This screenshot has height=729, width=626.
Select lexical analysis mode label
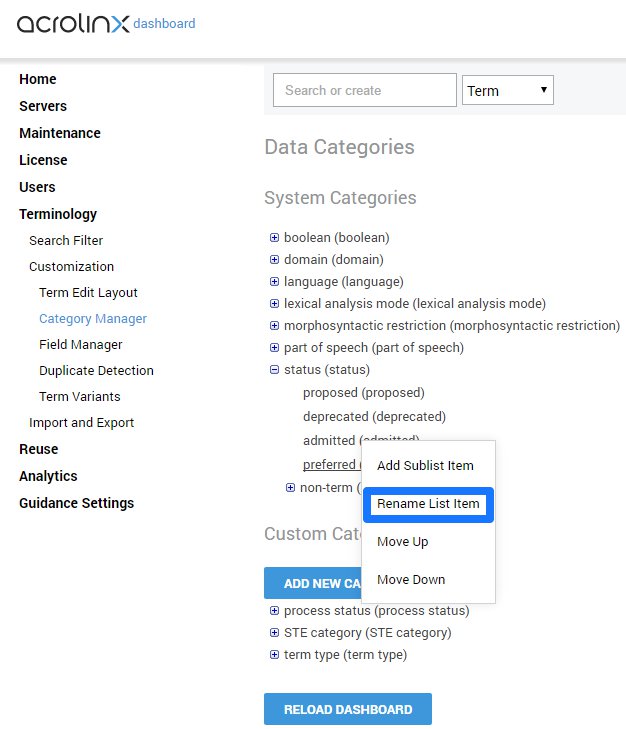415,304
